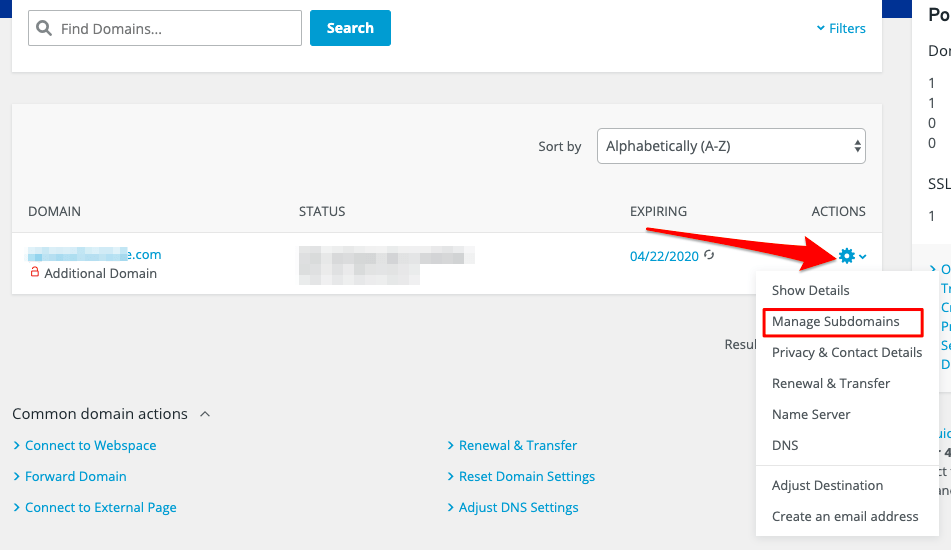This screenshot has width=951, height=550.
Task: Expand the Filters chevron
Action: (x=821, y=28)
